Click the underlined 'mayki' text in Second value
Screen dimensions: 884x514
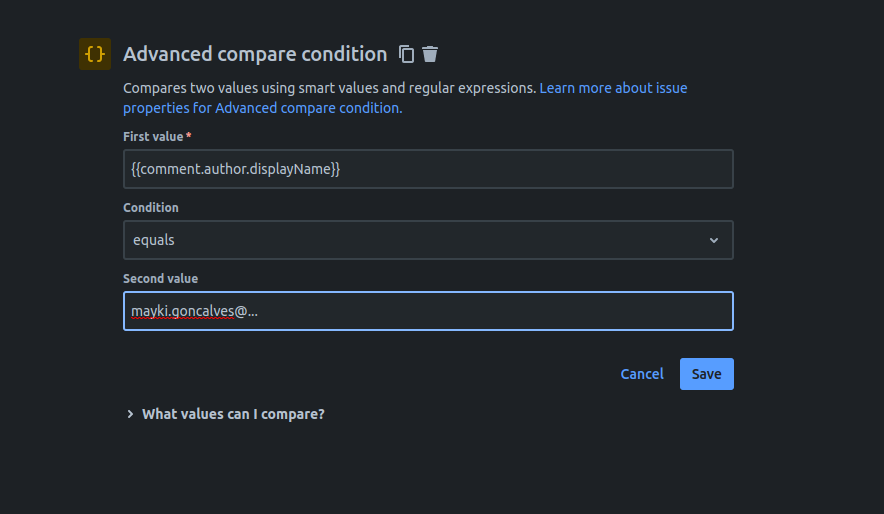[149, 311]
